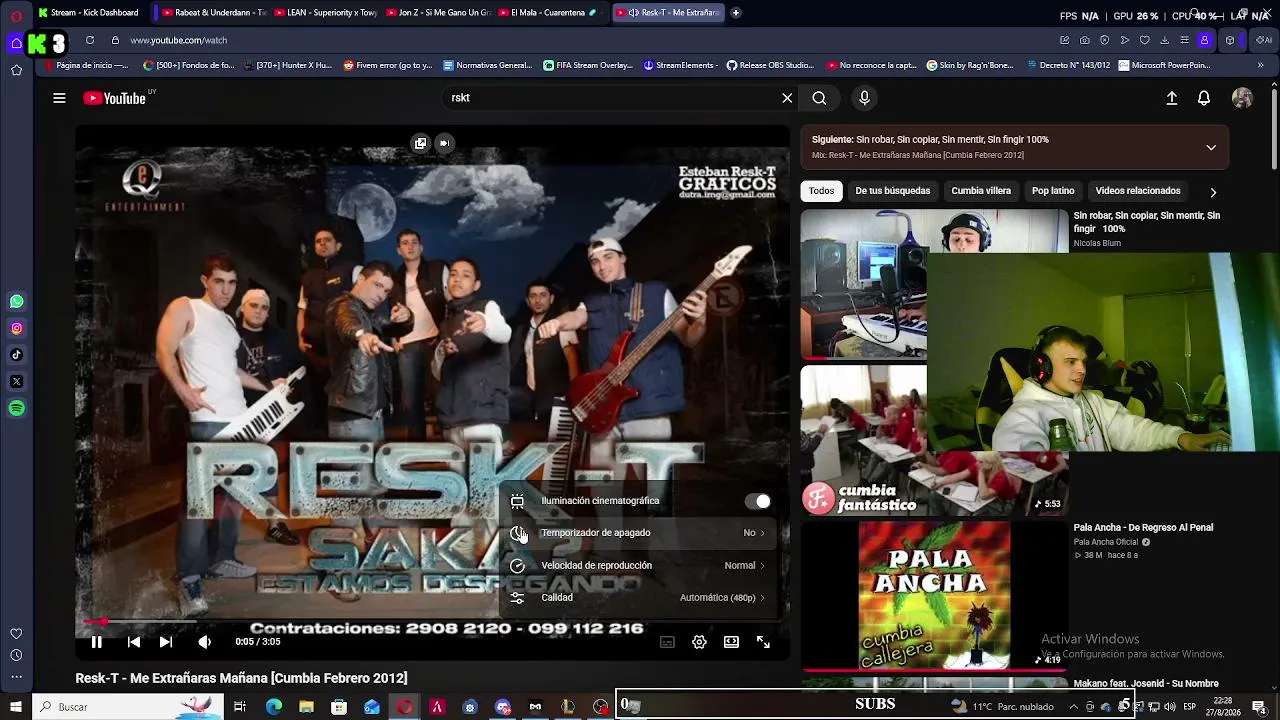
Task: Open the YouTube account avatar menu
Action: [1242, 98]
